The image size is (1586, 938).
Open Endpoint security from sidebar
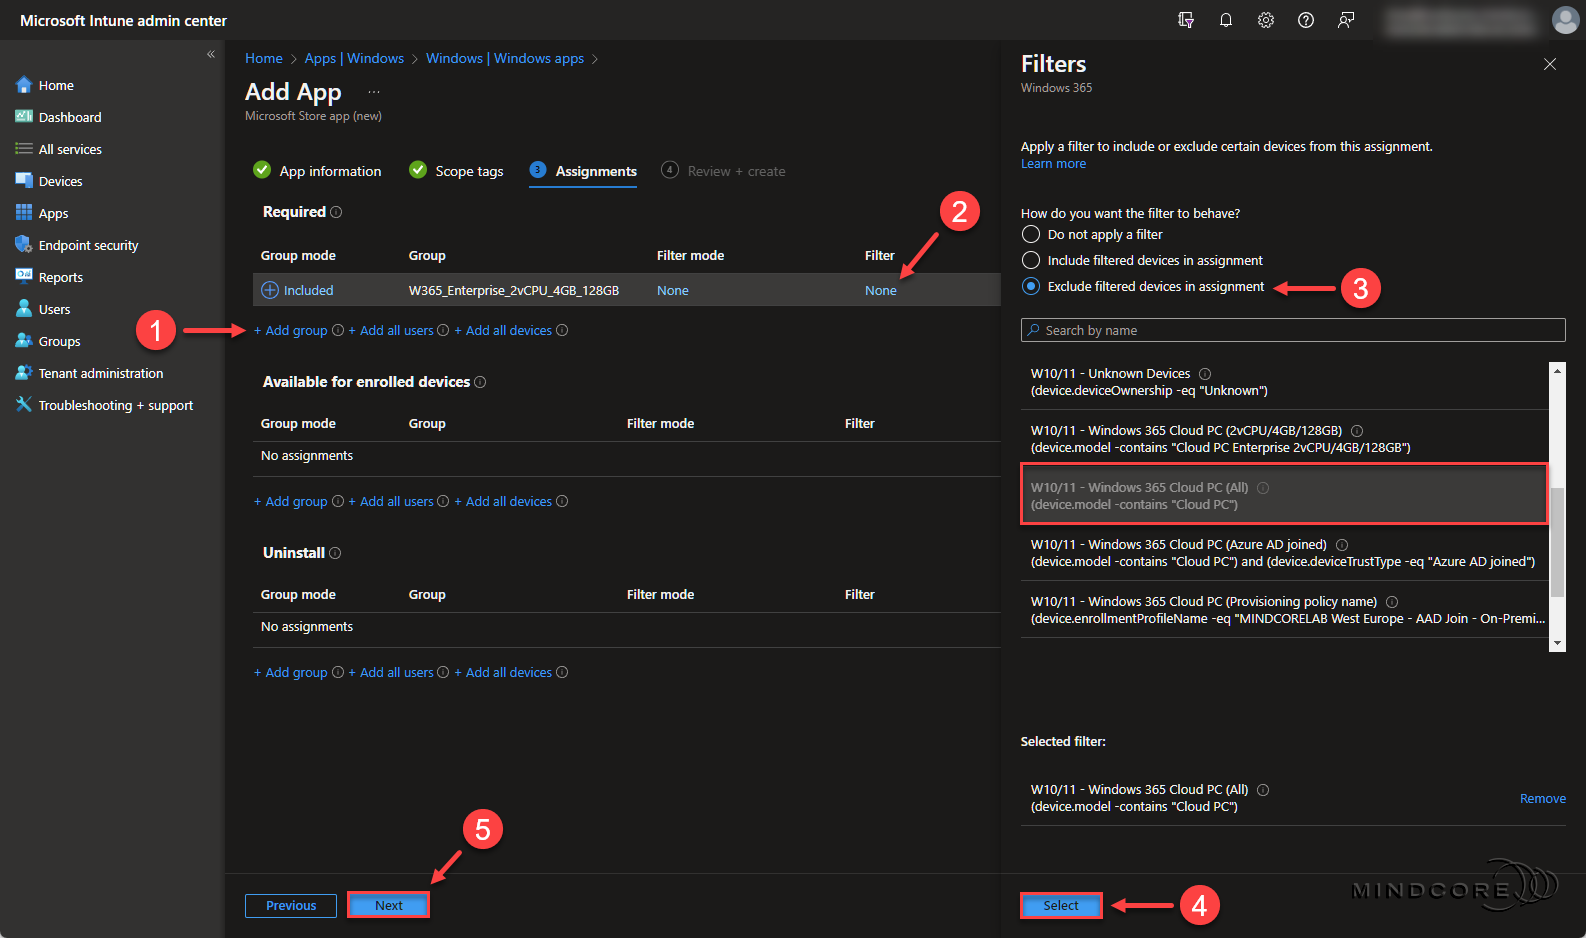(x=88, y=245)
